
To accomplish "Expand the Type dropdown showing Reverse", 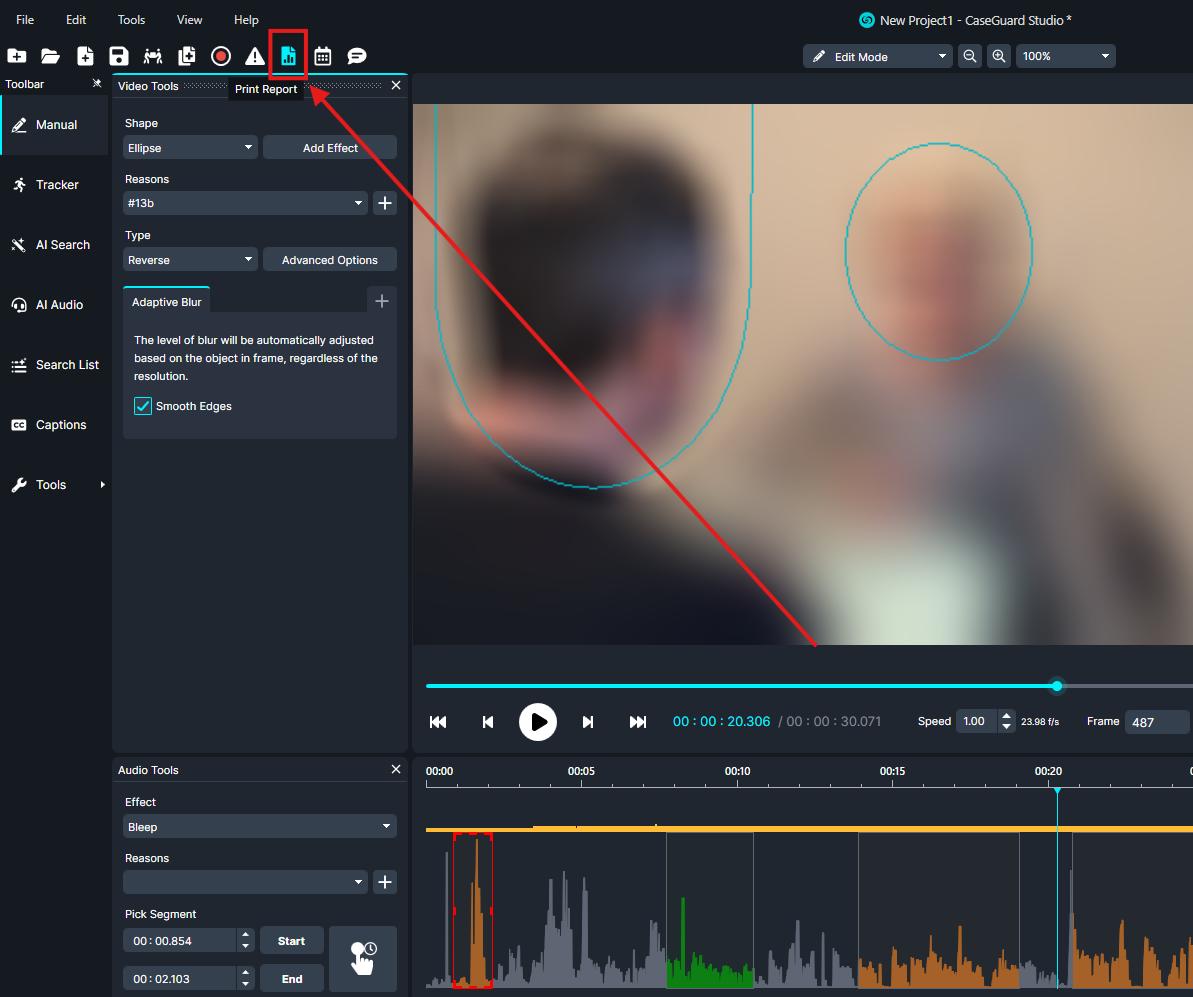I will [191, 260].
